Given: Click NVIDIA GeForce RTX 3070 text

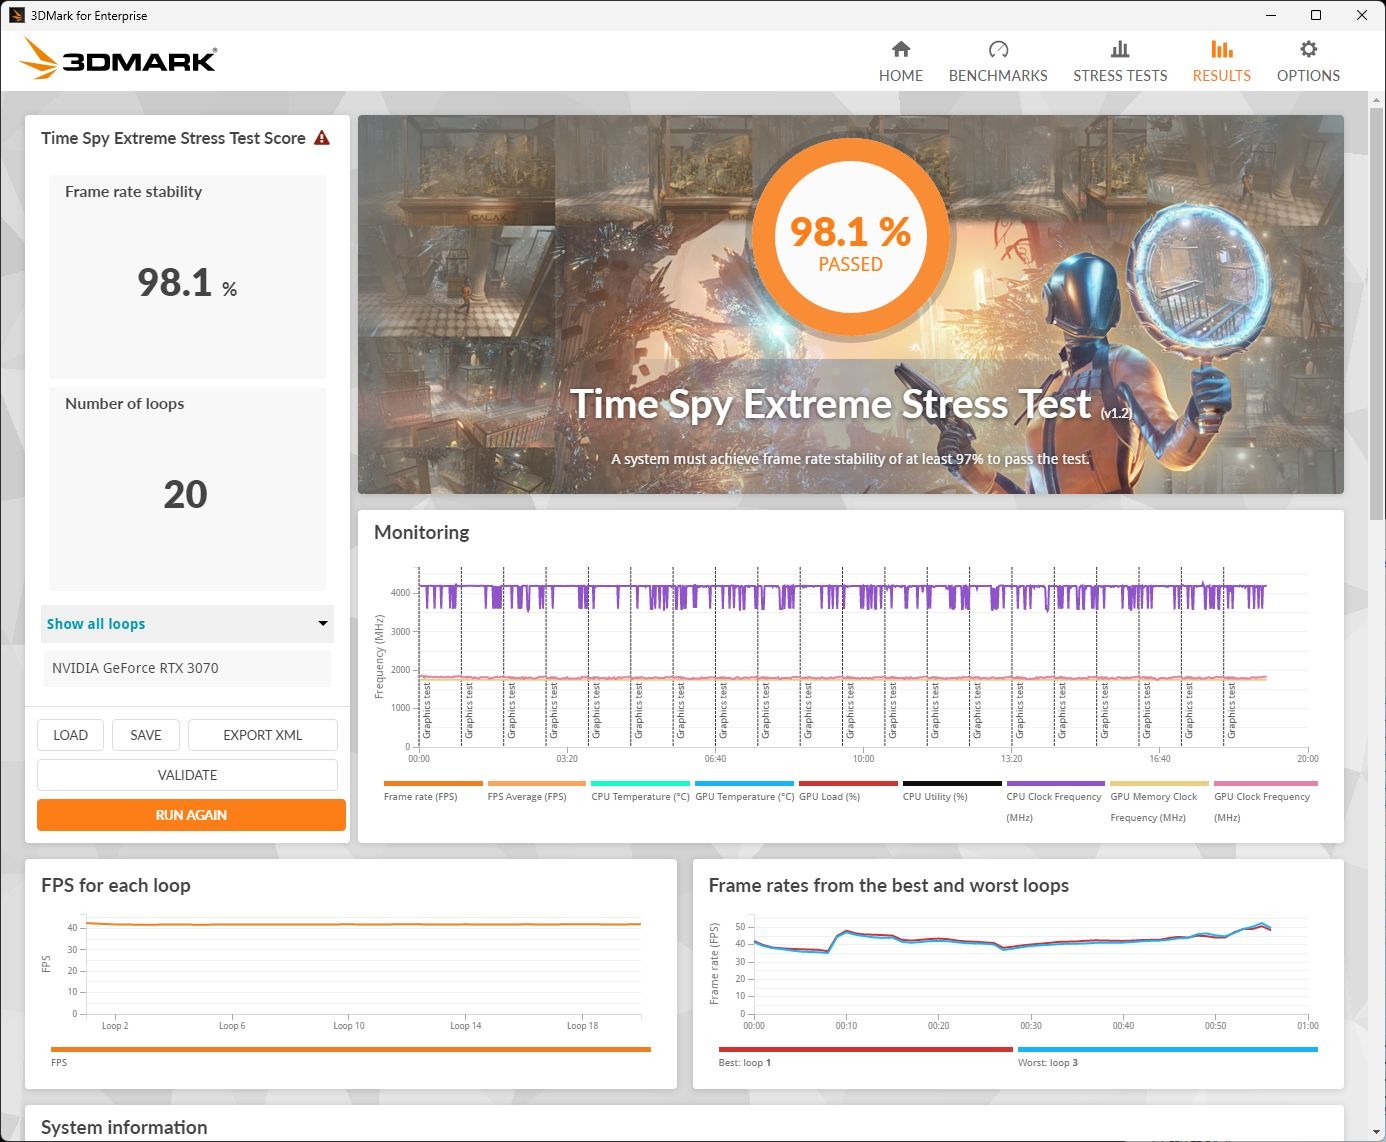Looking at the screenshot, I should (135, 668).
